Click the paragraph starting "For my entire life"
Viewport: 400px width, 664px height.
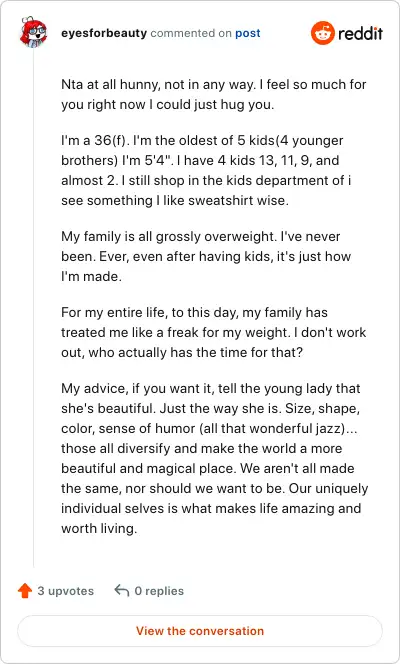pyautogui.click(x=214, y=333)
